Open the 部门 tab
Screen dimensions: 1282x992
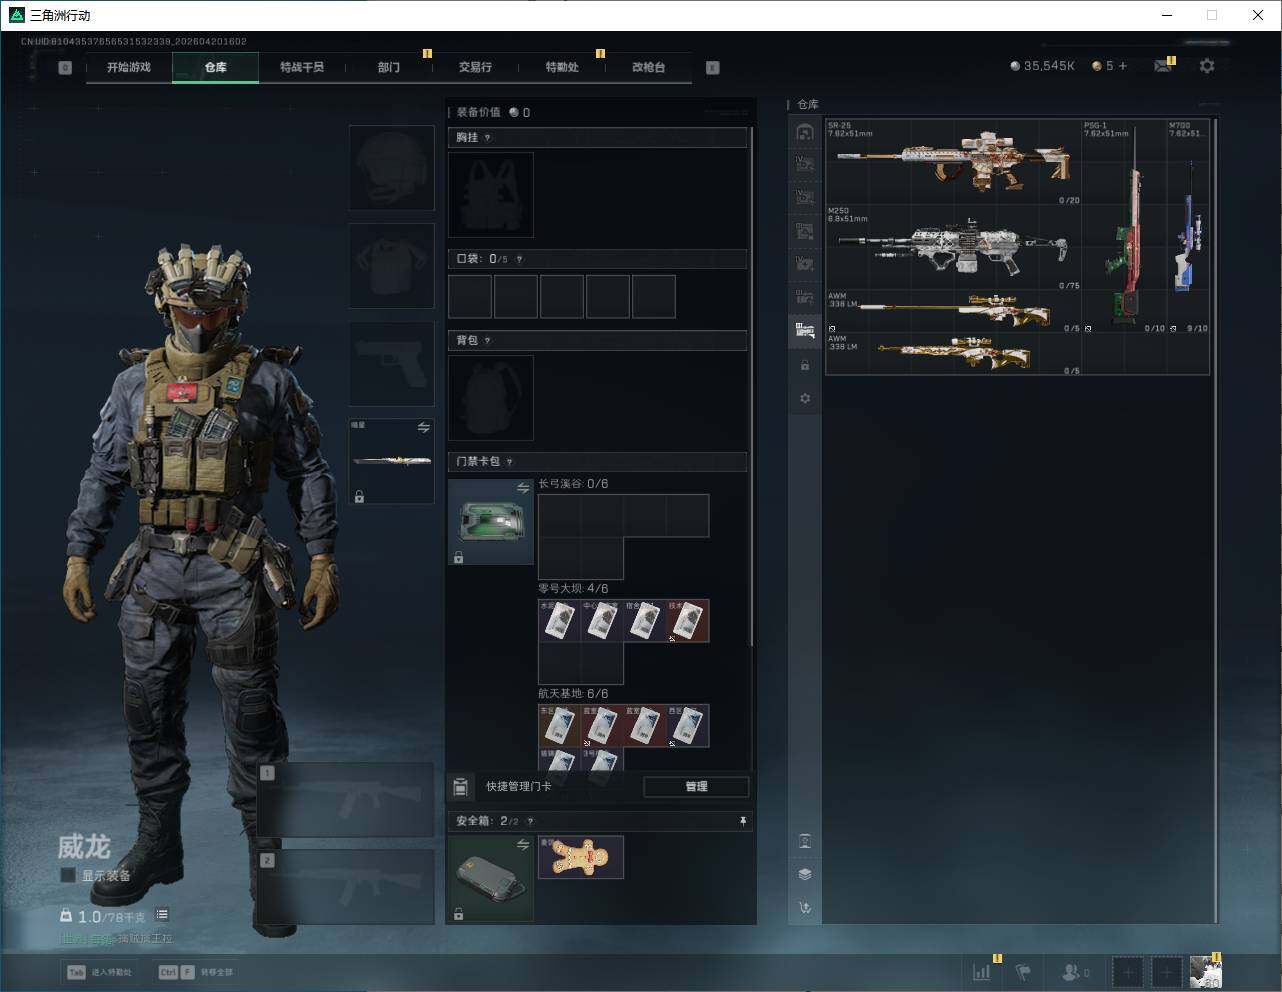(389, 67)
